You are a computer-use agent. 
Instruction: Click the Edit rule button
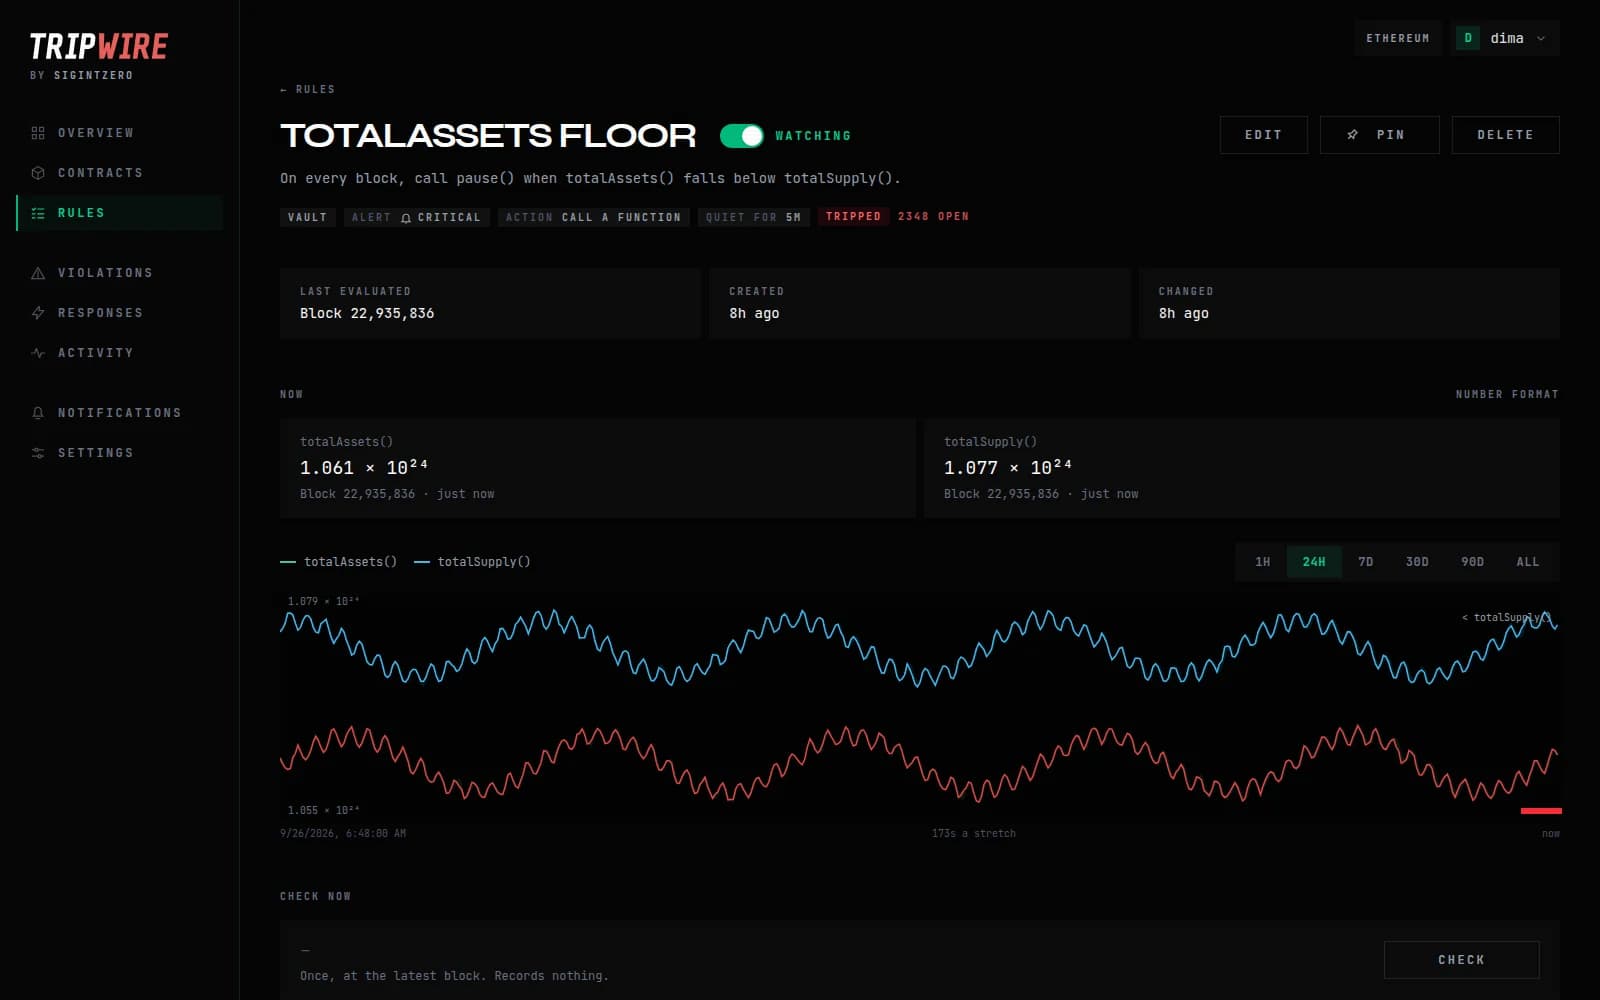tap(1263, 135)
